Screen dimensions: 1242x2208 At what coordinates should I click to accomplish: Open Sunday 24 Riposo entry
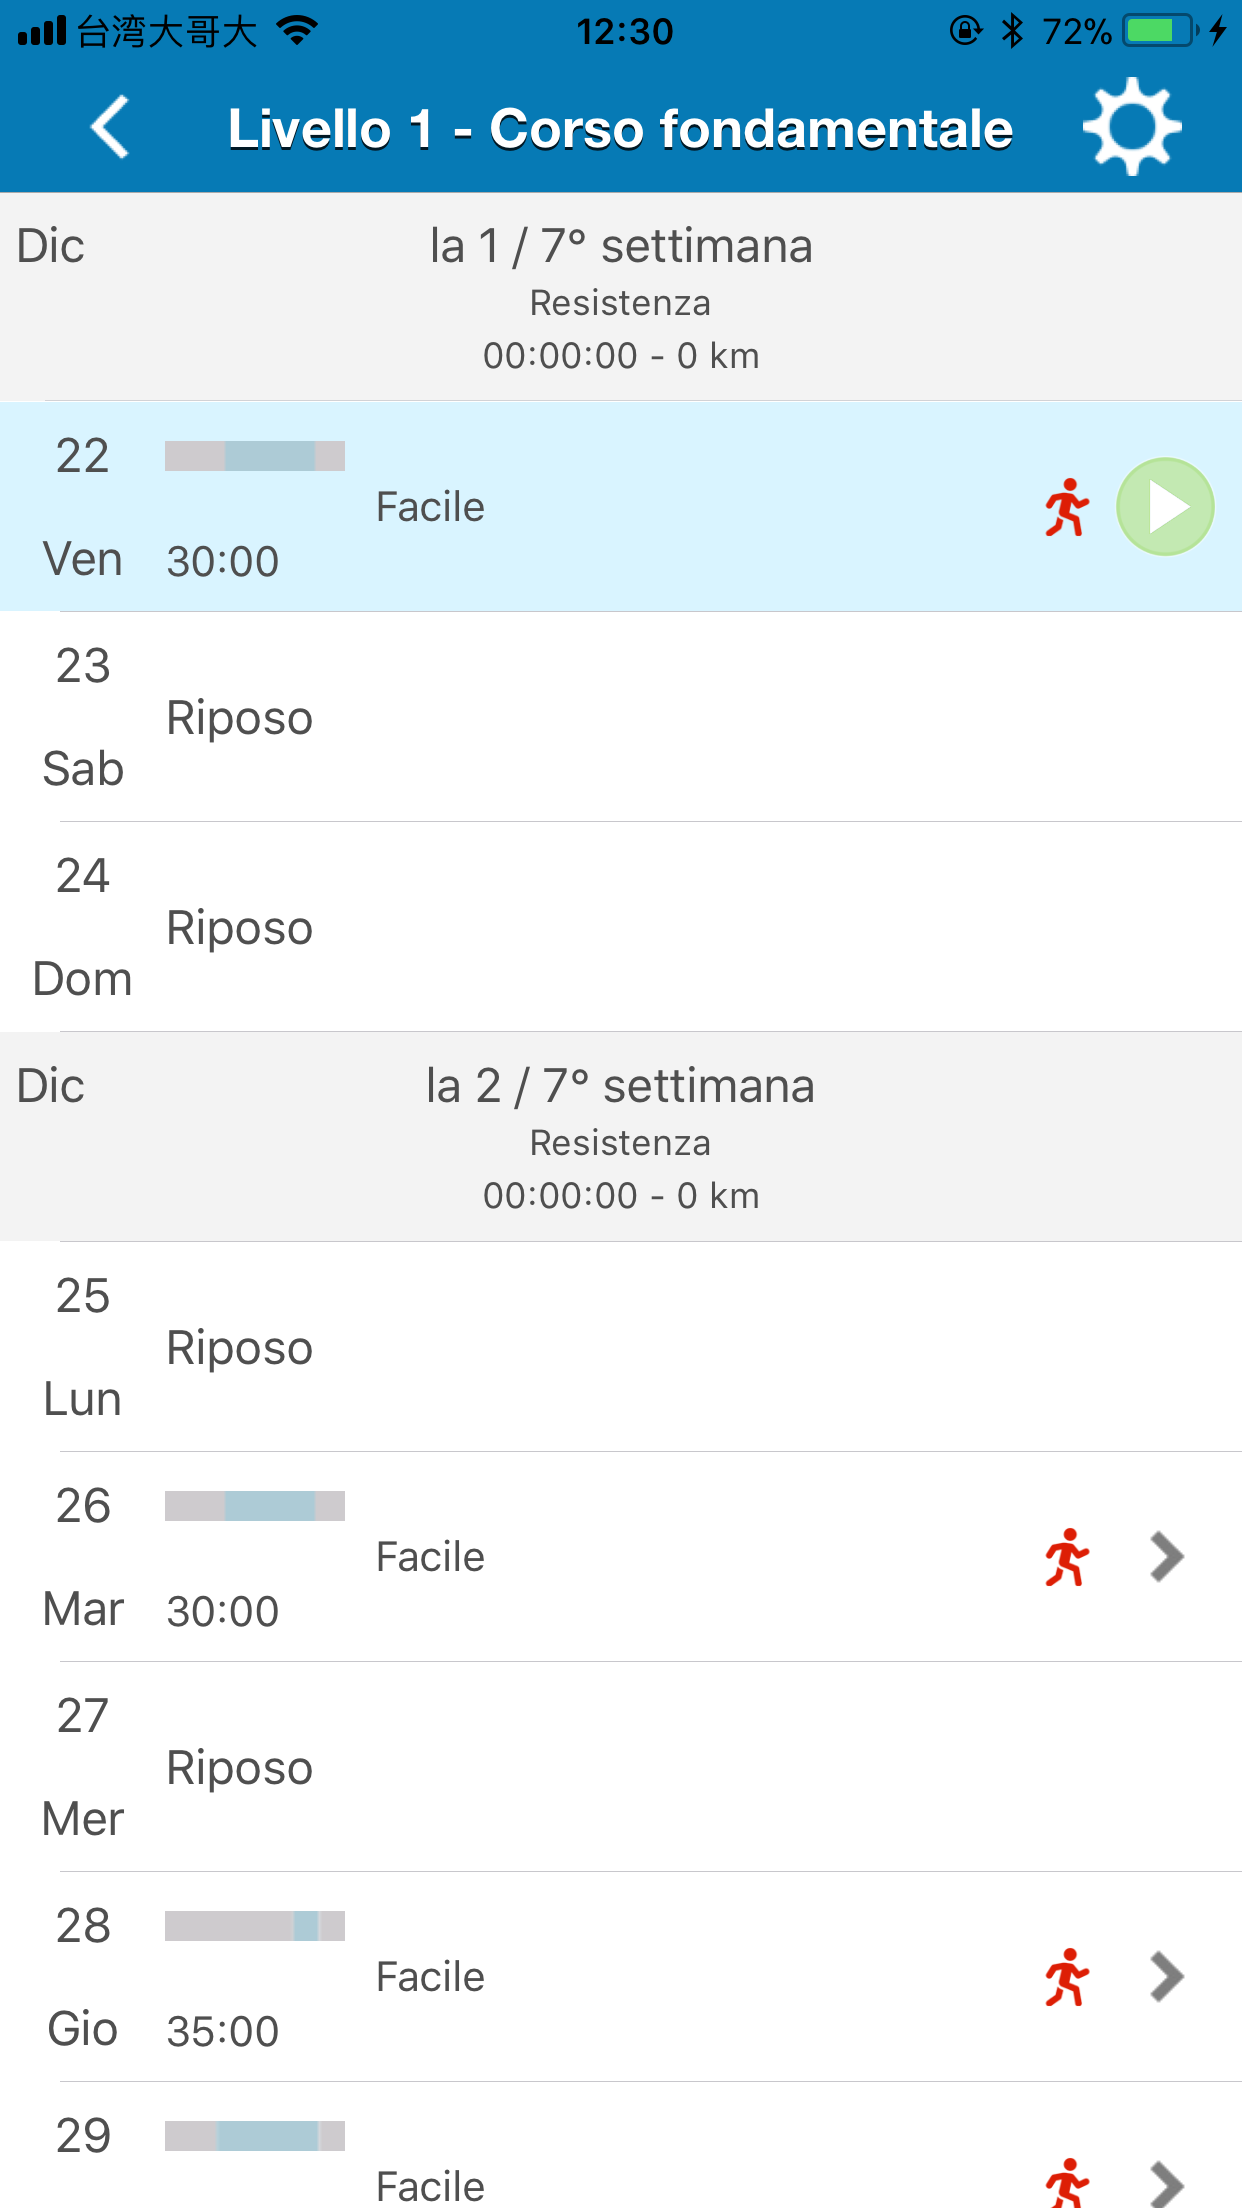point(621,927)
